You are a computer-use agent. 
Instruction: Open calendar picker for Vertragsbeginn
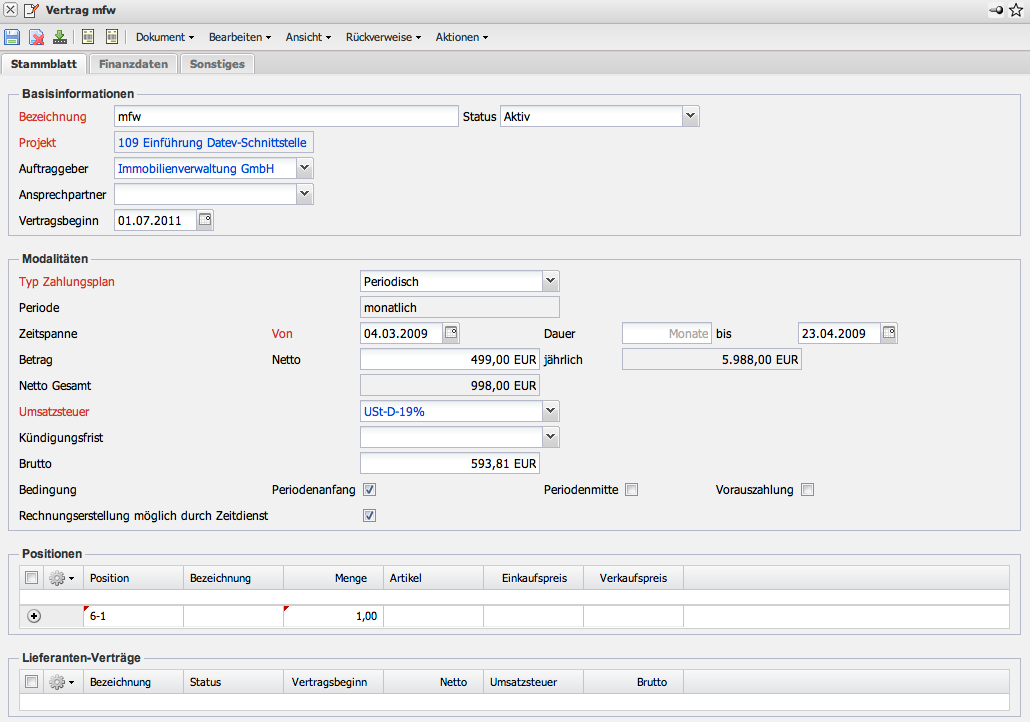205,220
